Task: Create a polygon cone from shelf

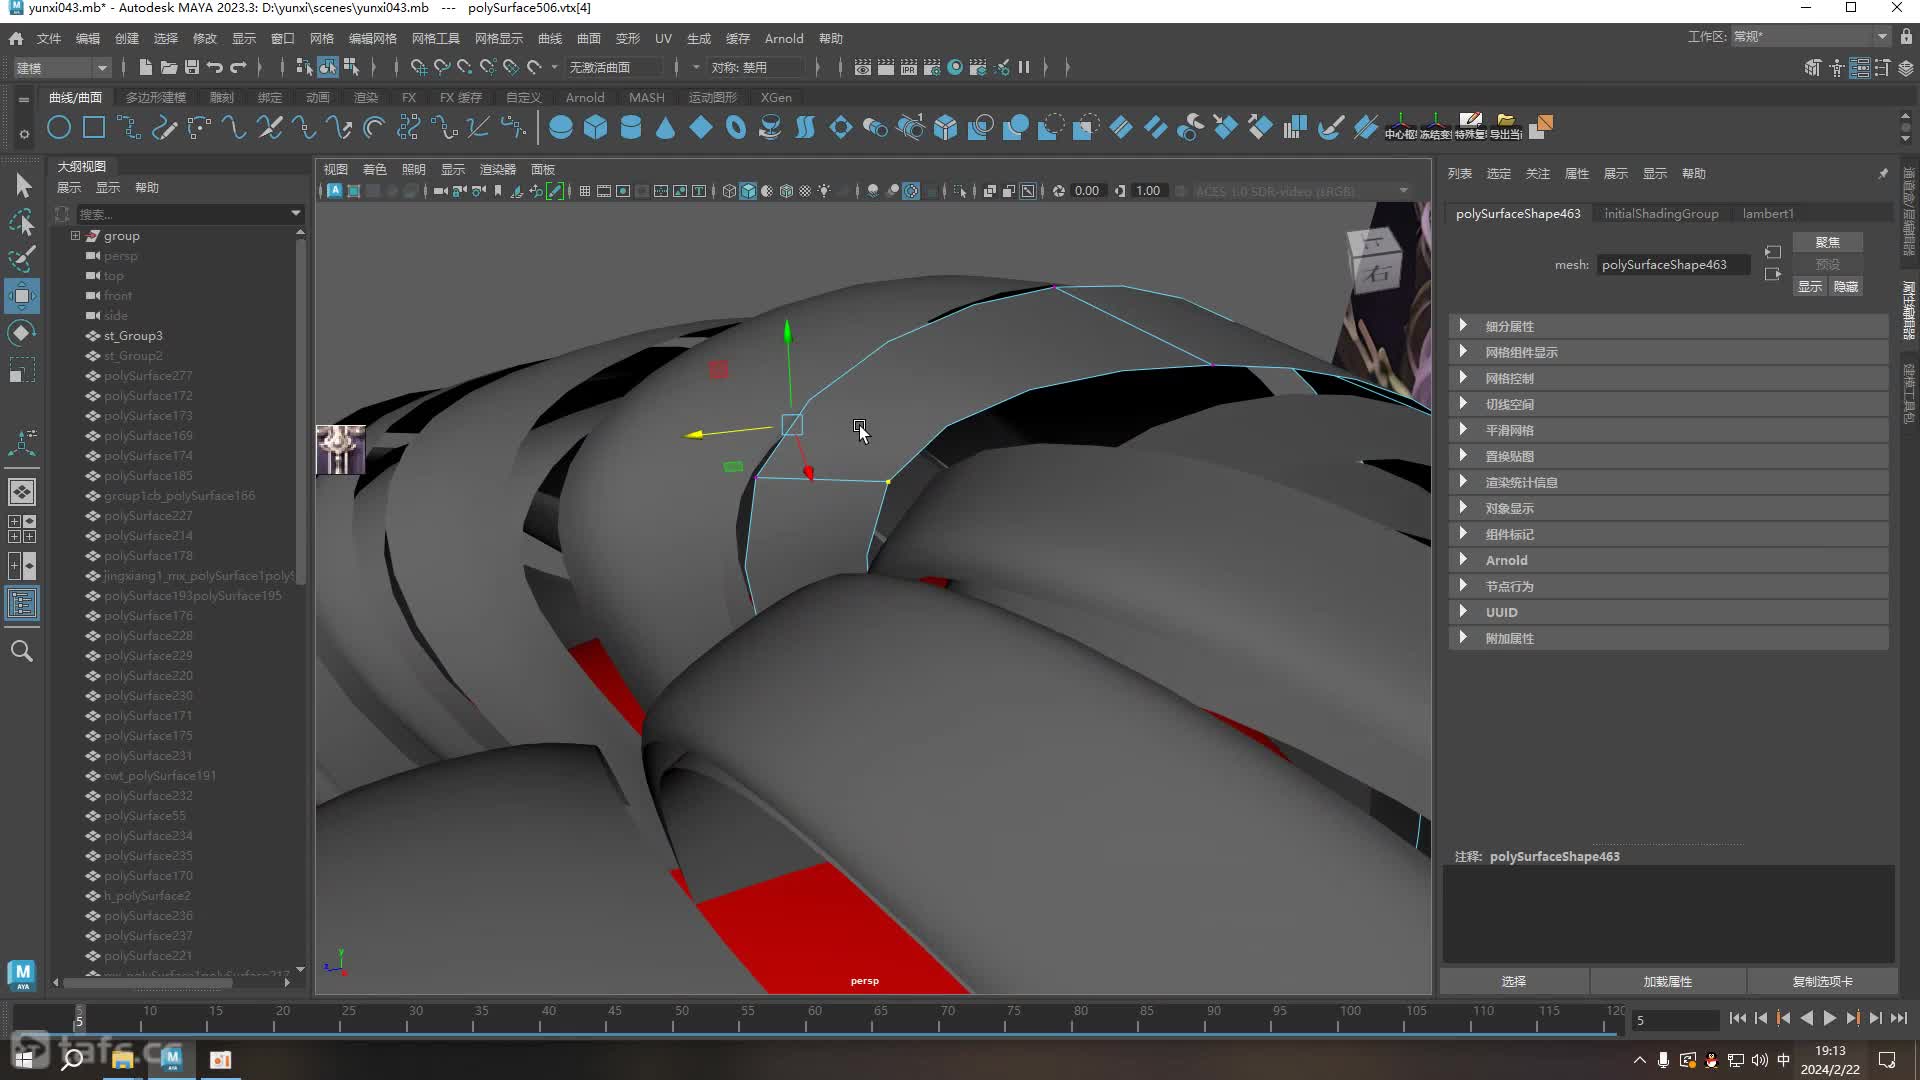Action: coord(666,128)
